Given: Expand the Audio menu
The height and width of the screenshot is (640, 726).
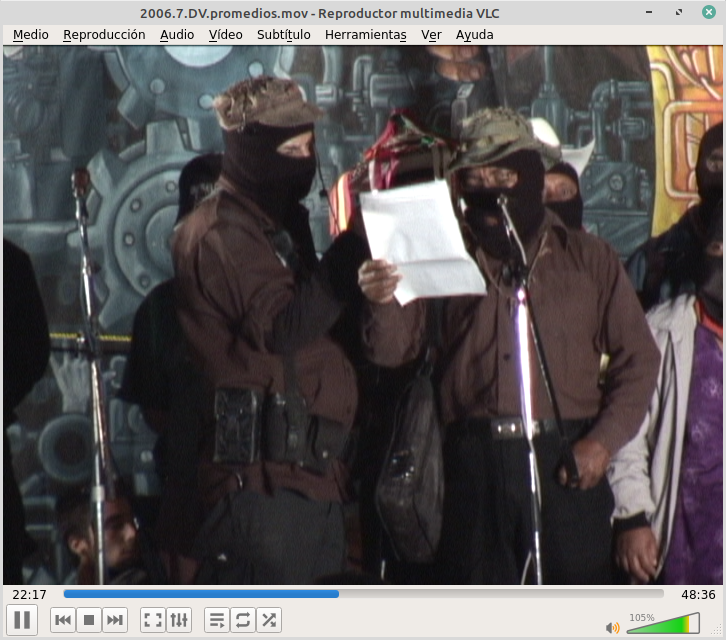Looking at the screenshot, I should point(177,34).
